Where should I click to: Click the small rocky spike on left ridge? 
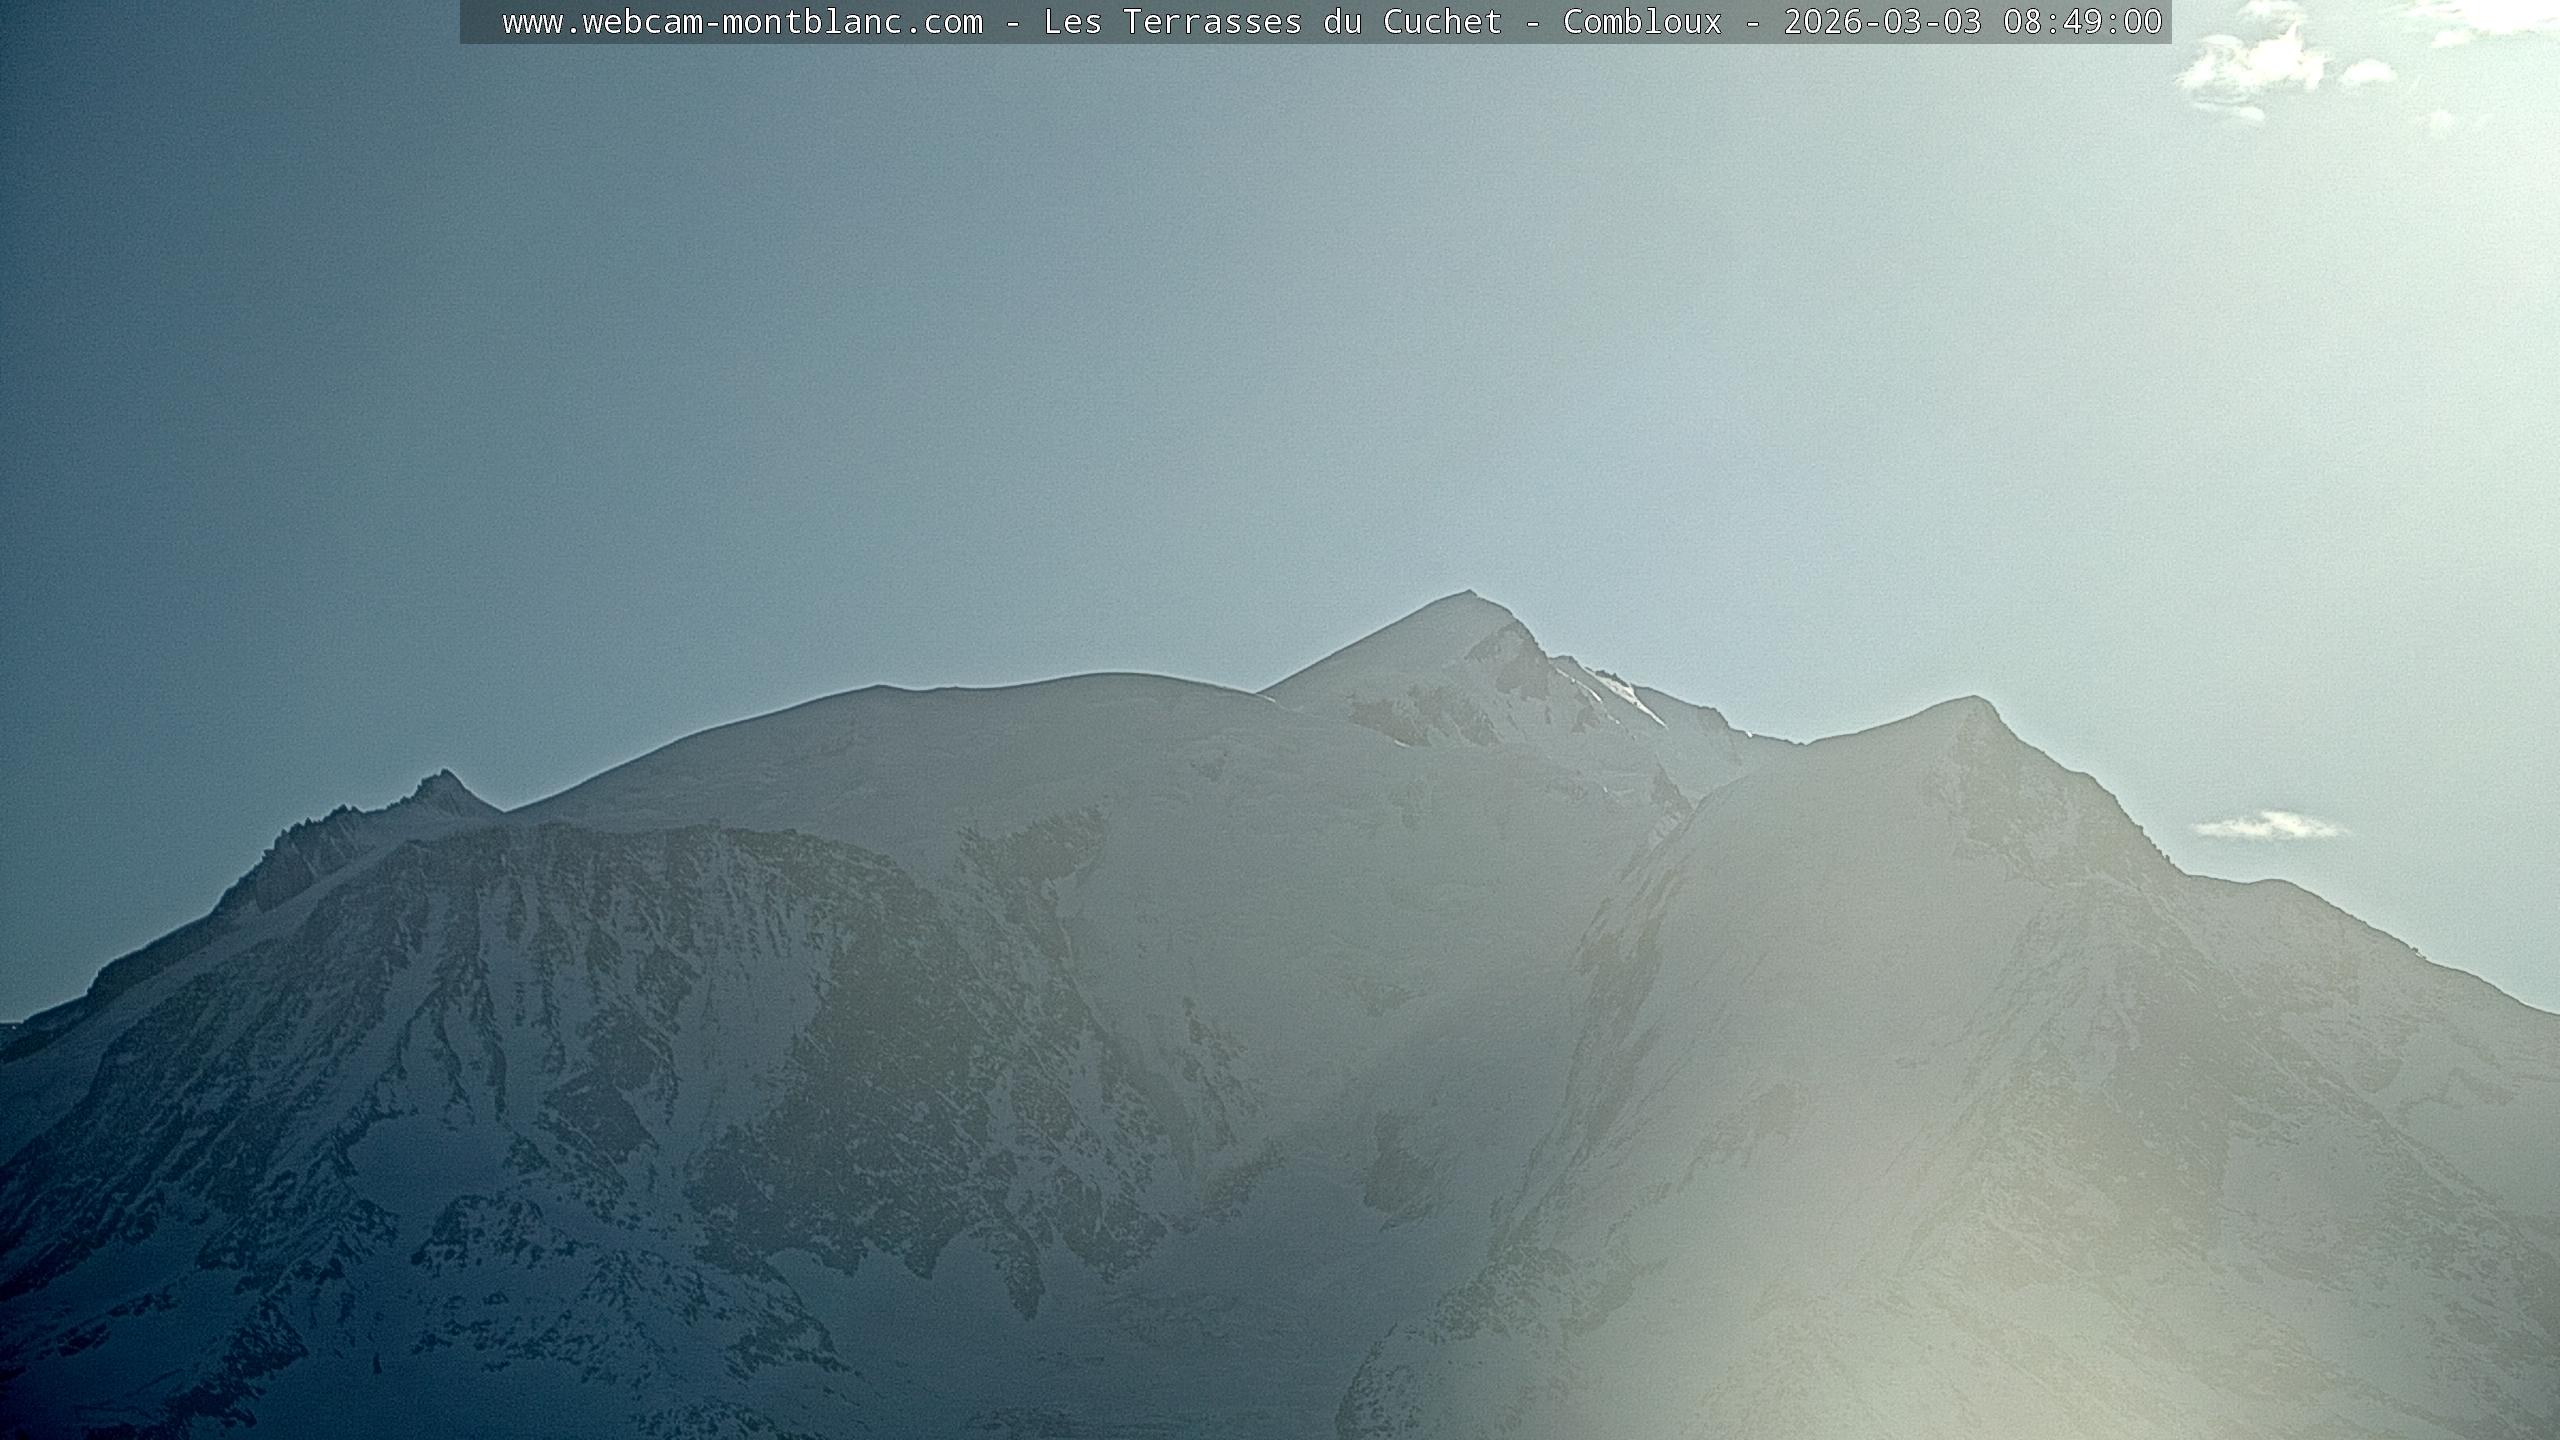444,776
